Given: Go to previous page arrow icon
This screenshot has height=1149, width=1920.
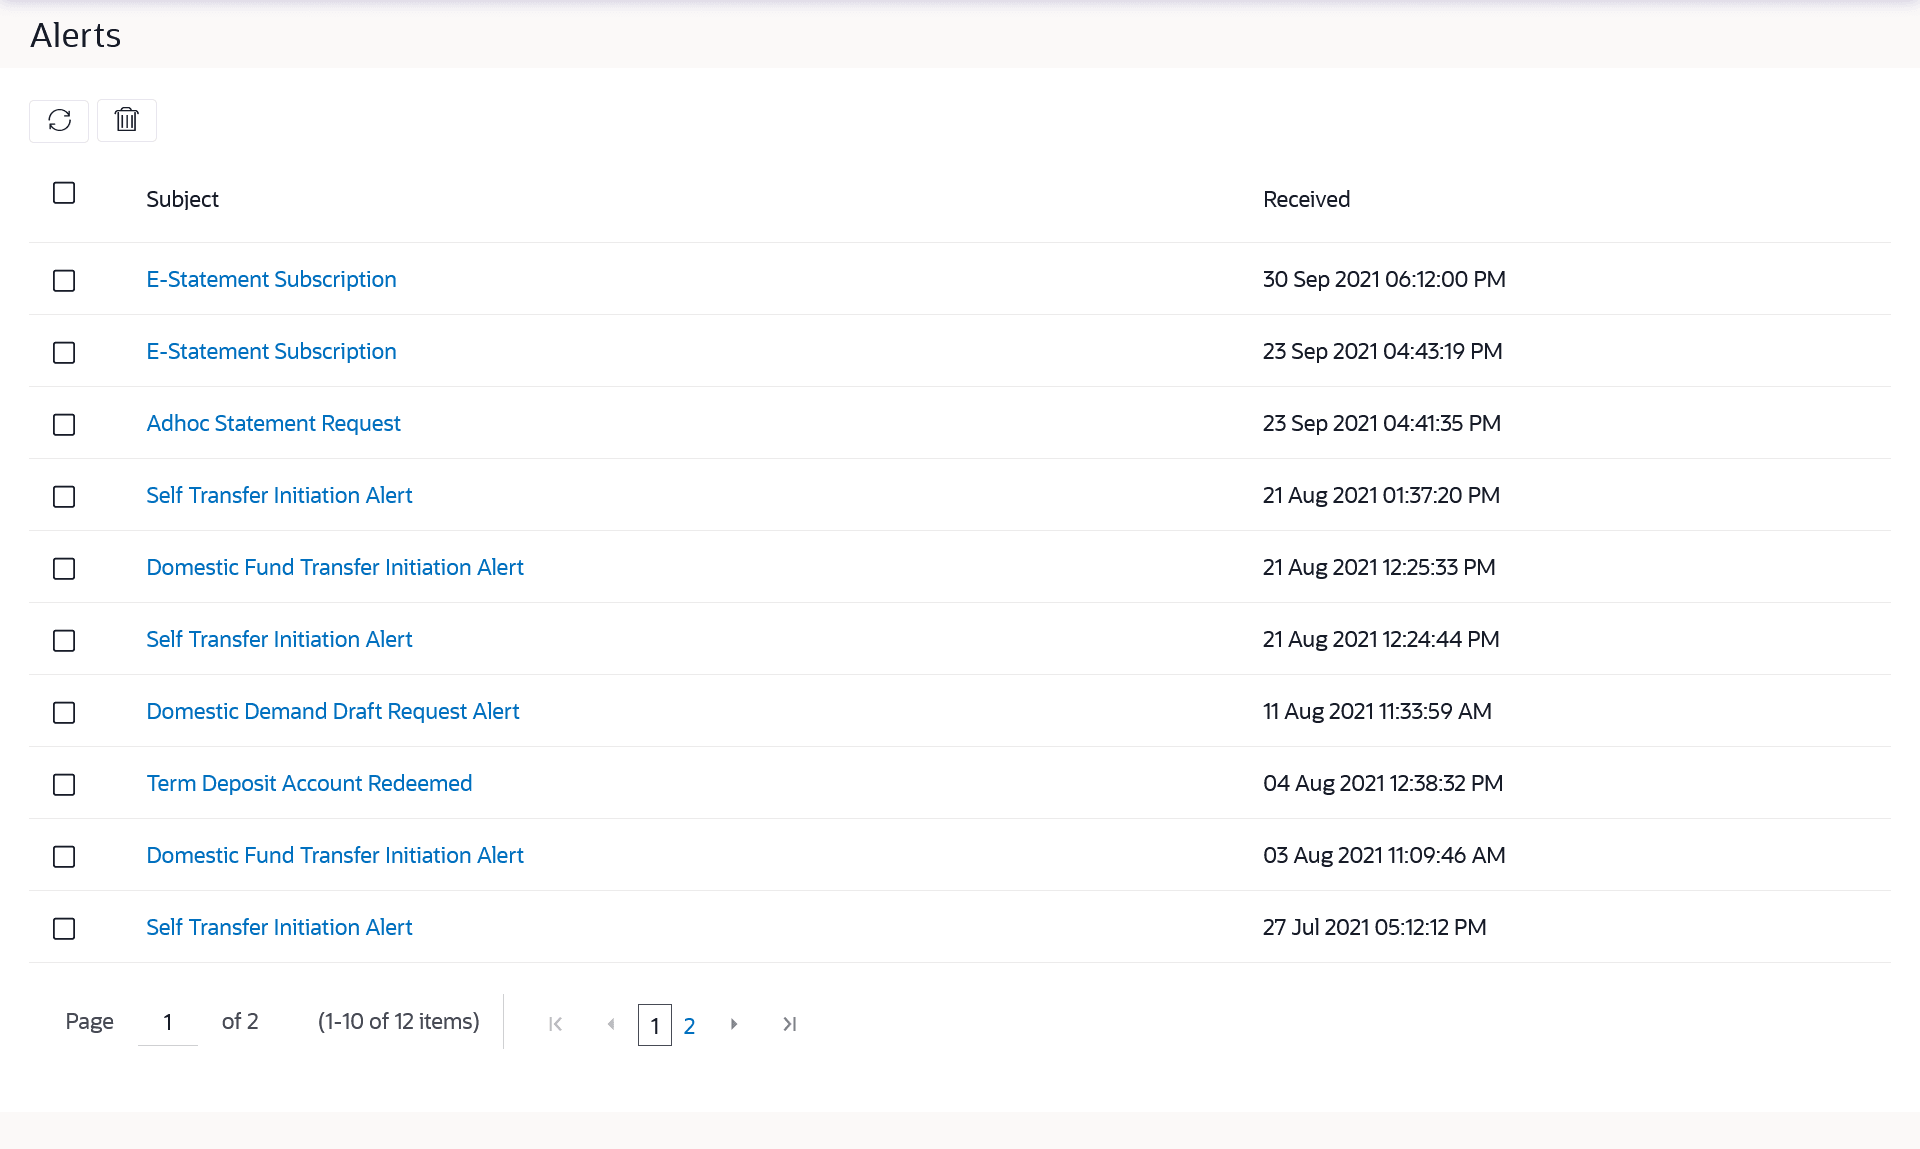Looking at the screenshot, I should [x=611, y=1024].
